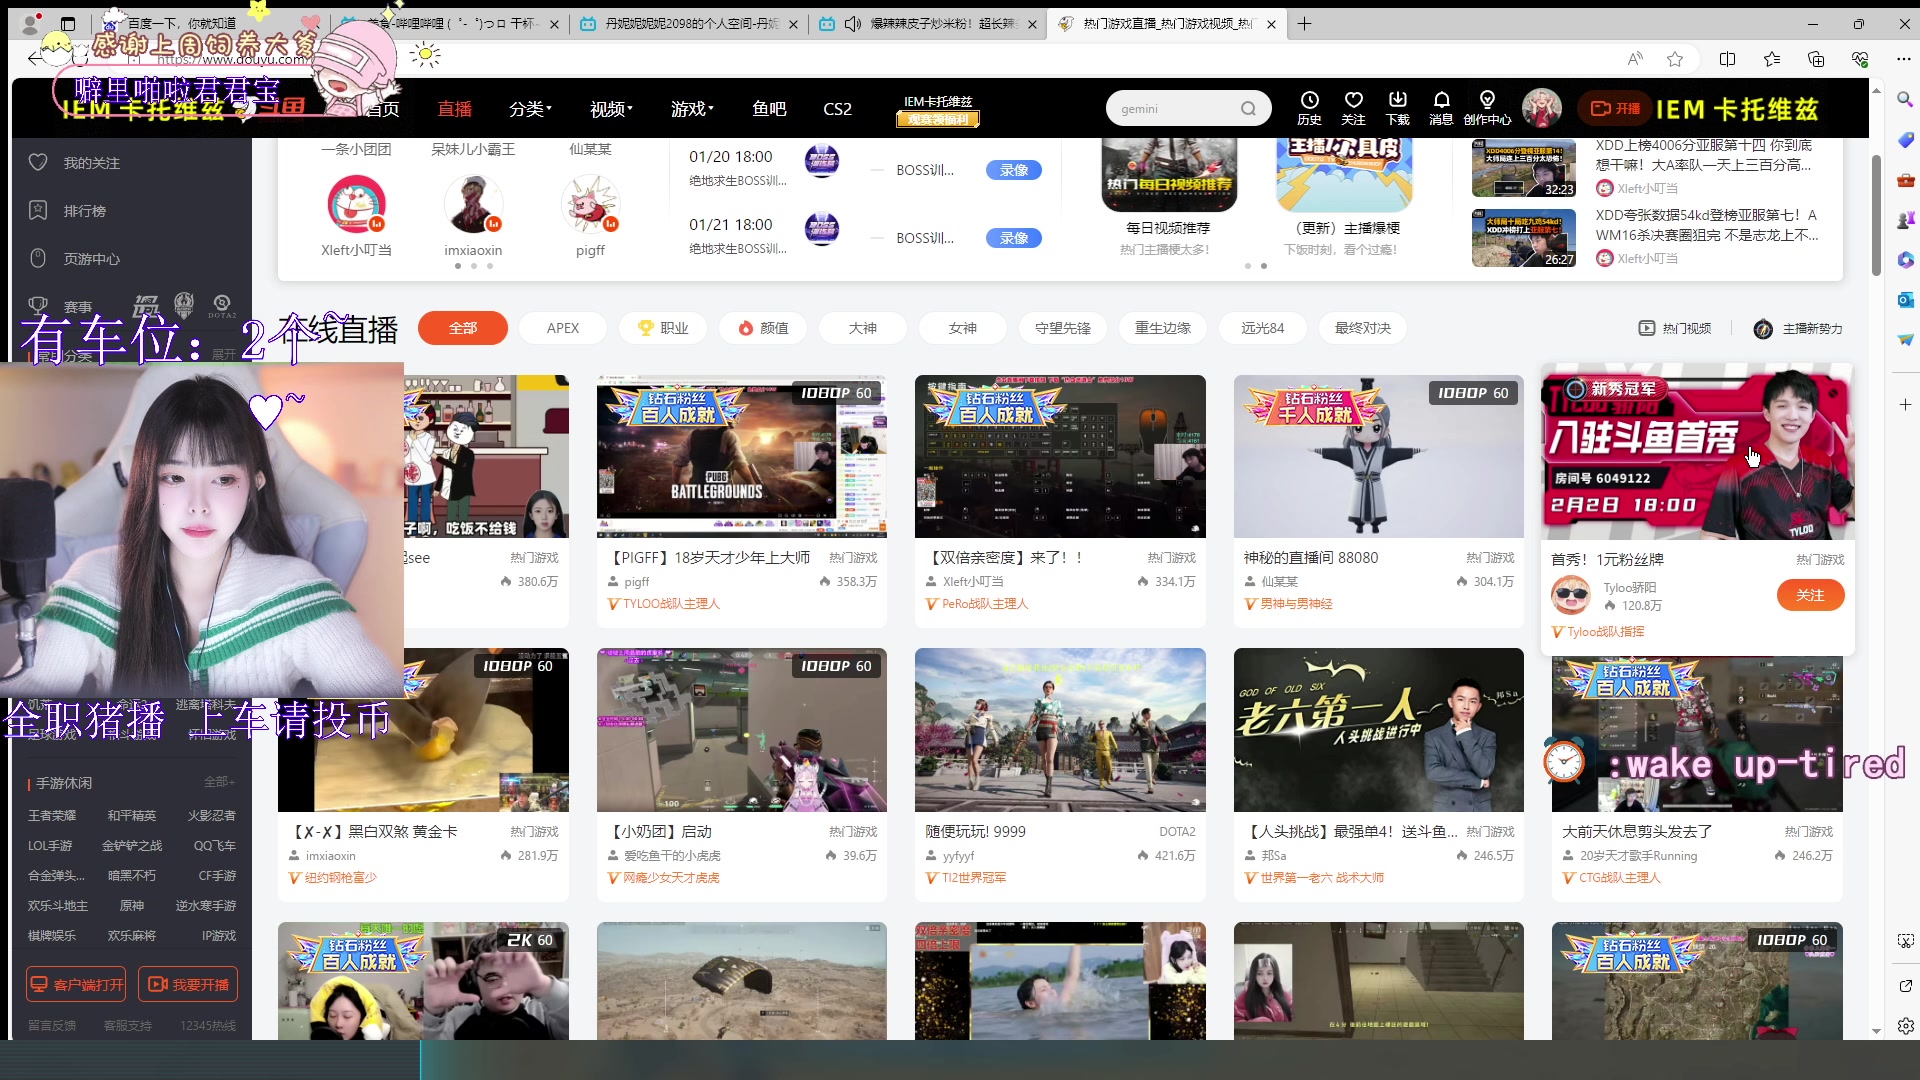Click the Follow (关注) heart icon
The width and height of the screenshot is (1920, 1080).
[x=1353, y=100]
